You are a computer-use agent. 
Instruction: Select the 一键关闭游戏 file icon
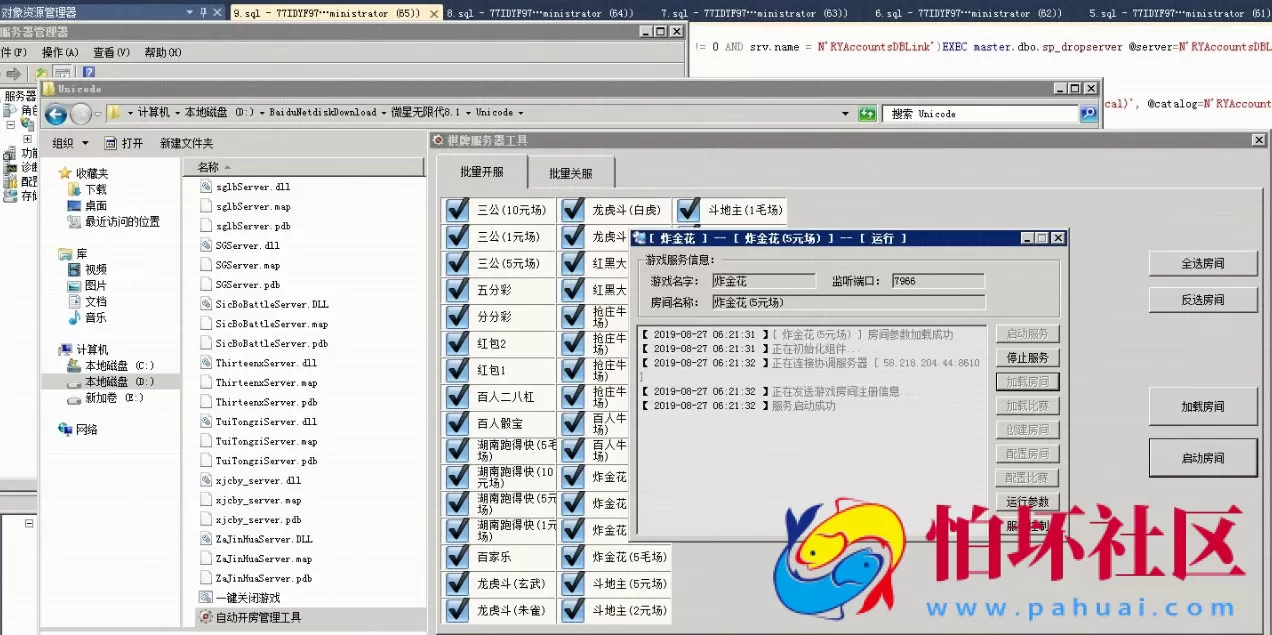(x=206, y=598)
